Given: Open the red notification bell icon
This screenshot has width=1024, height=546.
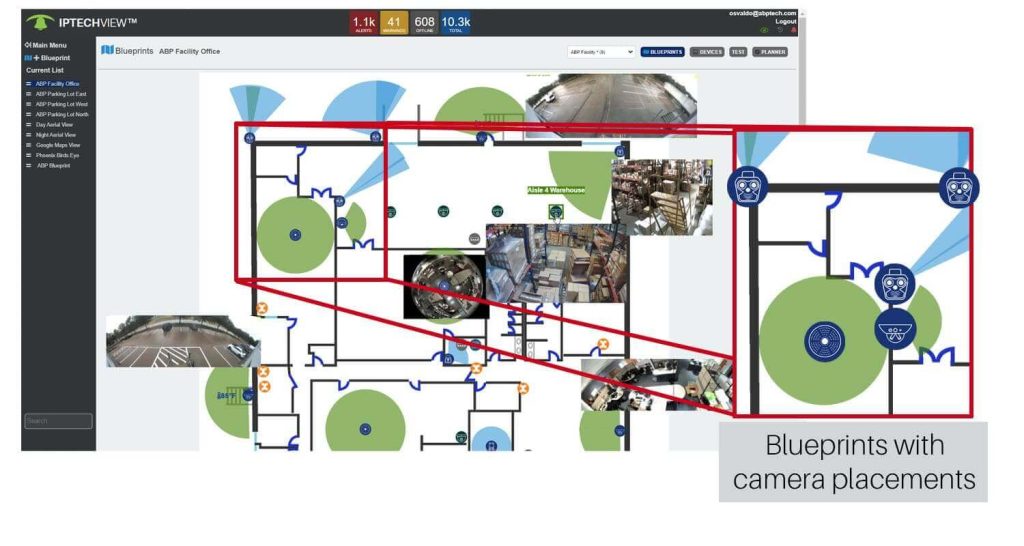Looking at the screenshot, I should pyautogui.click(x=793, y=30).
